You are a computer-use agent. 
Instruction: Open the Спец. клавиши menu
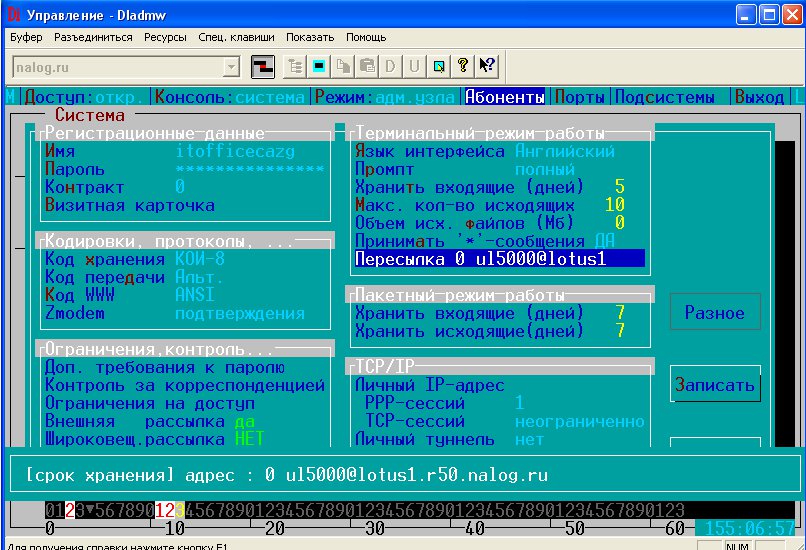(236, 37)
